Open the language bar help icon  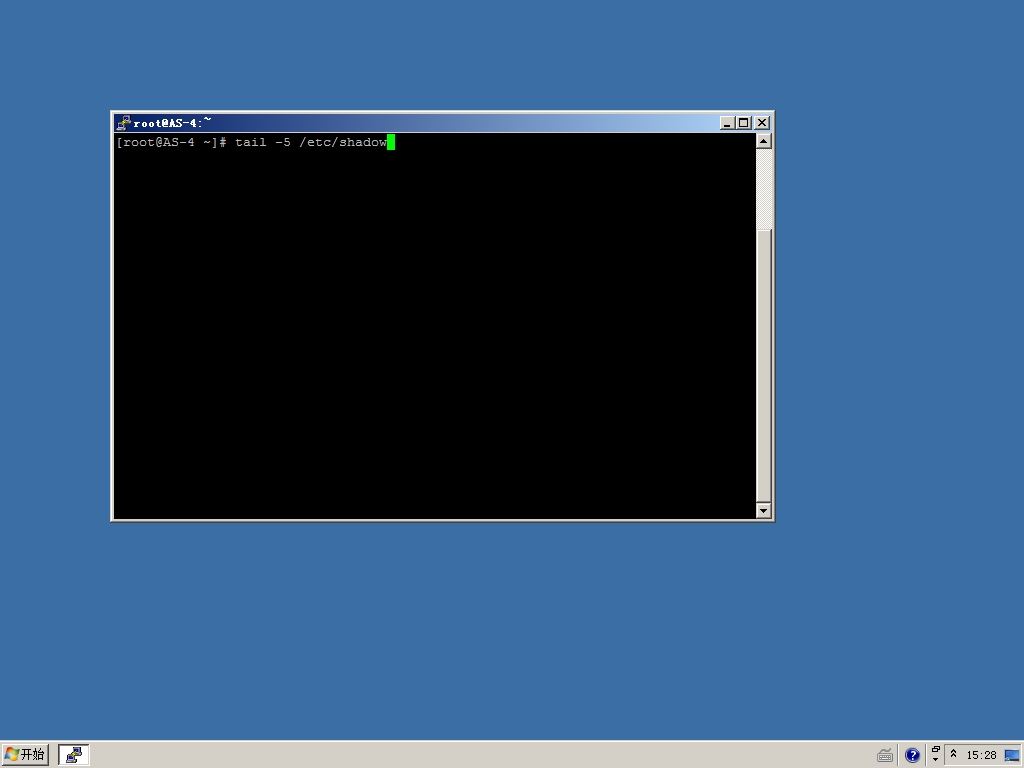[912, 756]
